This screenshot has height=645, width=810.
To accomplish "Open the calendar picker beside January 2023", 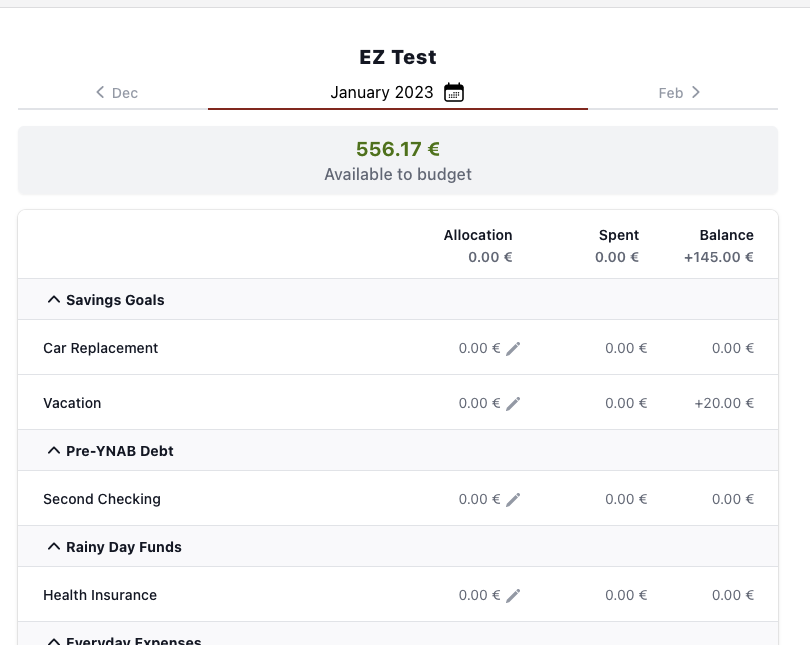I will (x=454, y=92).
